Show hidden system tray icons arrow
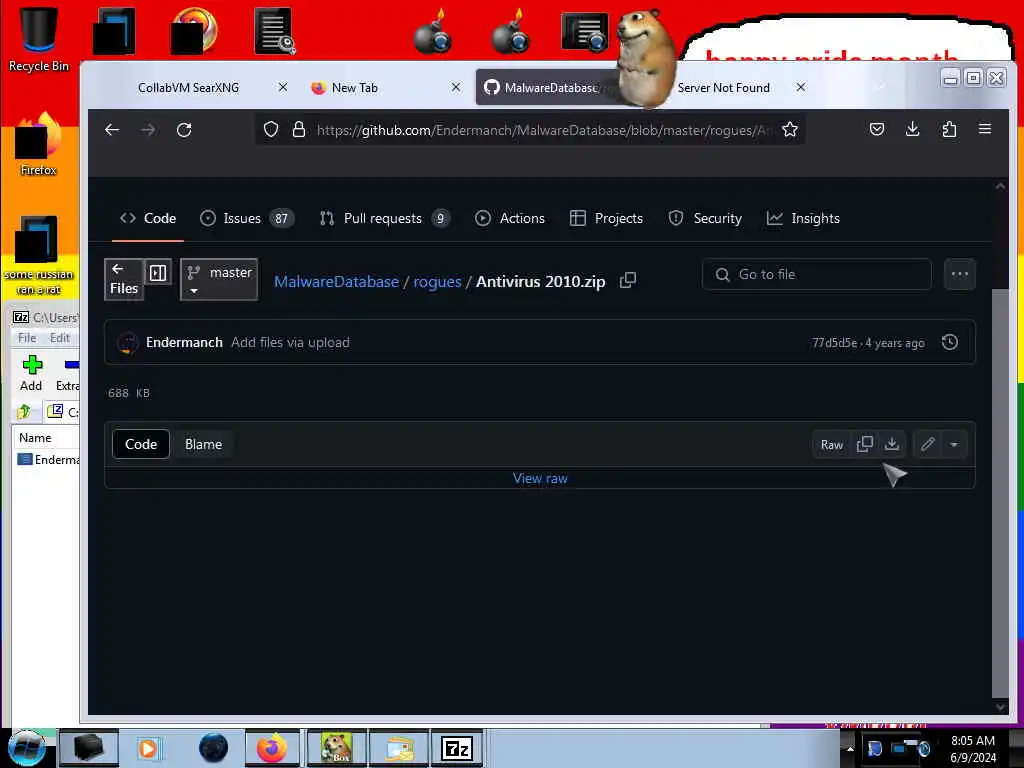 coord(850,748)
